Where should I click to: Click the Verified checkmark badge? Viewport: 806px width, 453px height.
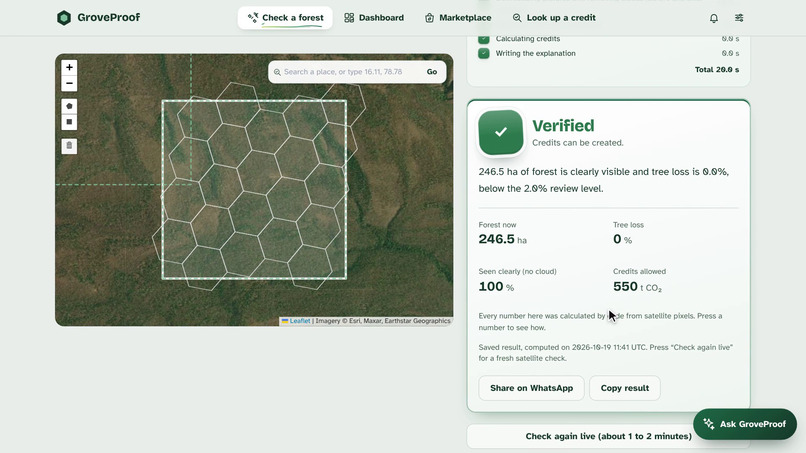pos(501,132)
